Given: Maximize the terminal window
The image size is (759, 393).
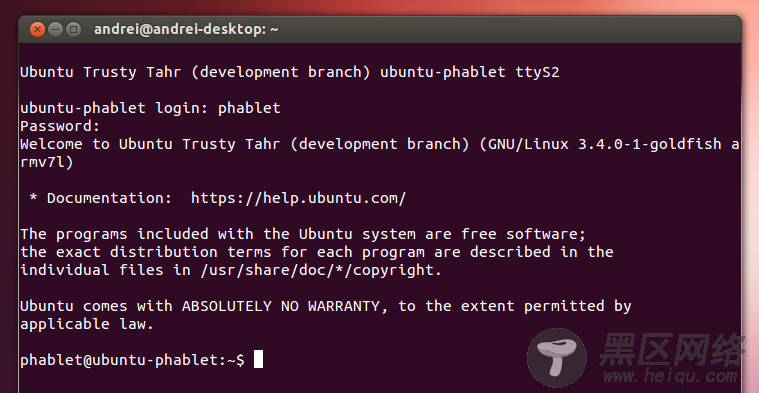Looking at the screenshot, I should click(73, 30).
